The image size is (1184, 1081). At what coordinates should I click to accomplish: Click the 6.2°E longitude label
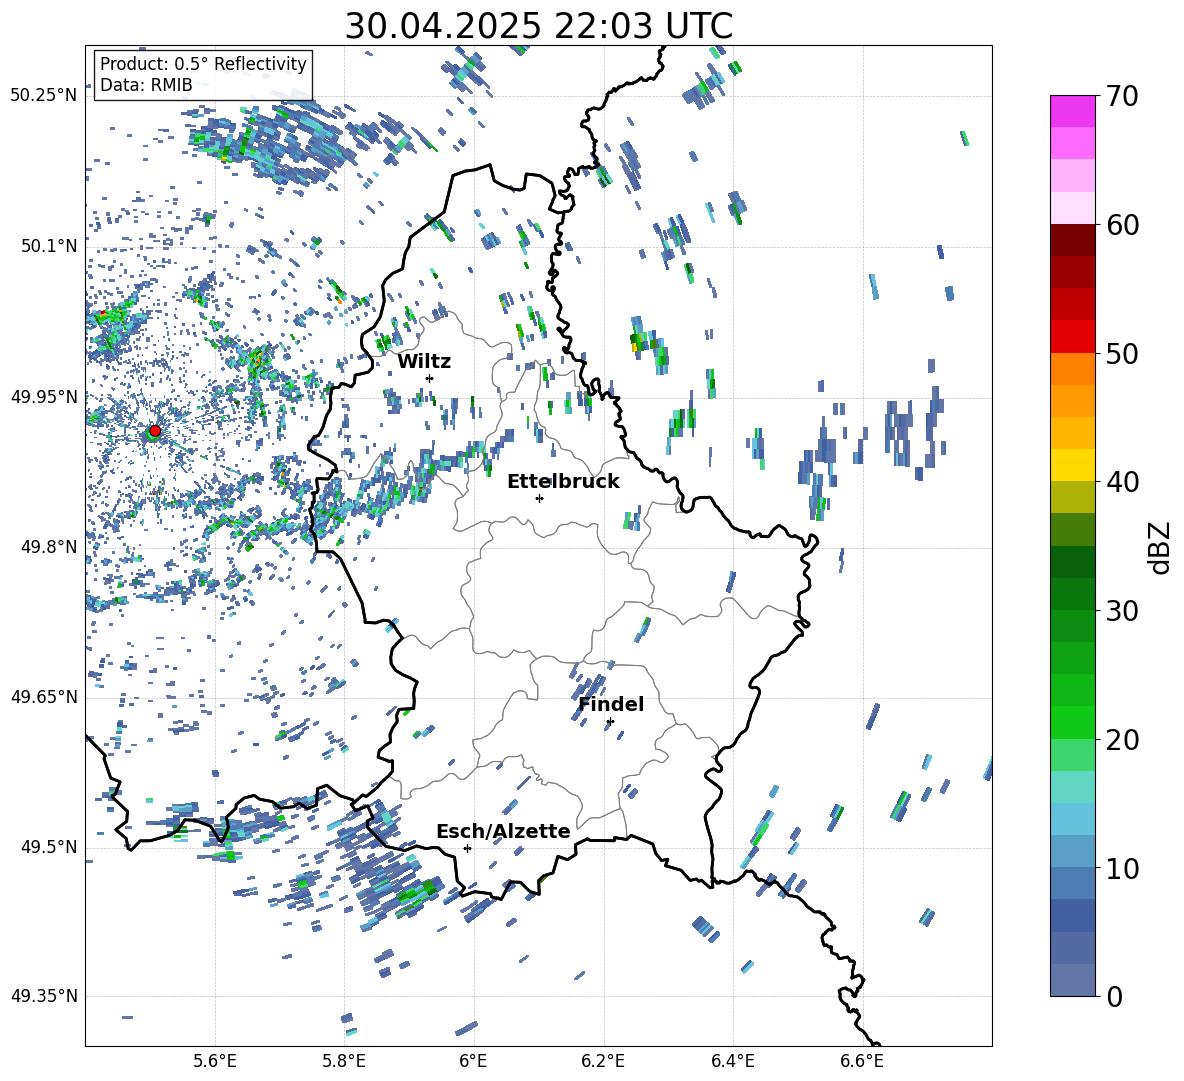tap(603, 1061)
